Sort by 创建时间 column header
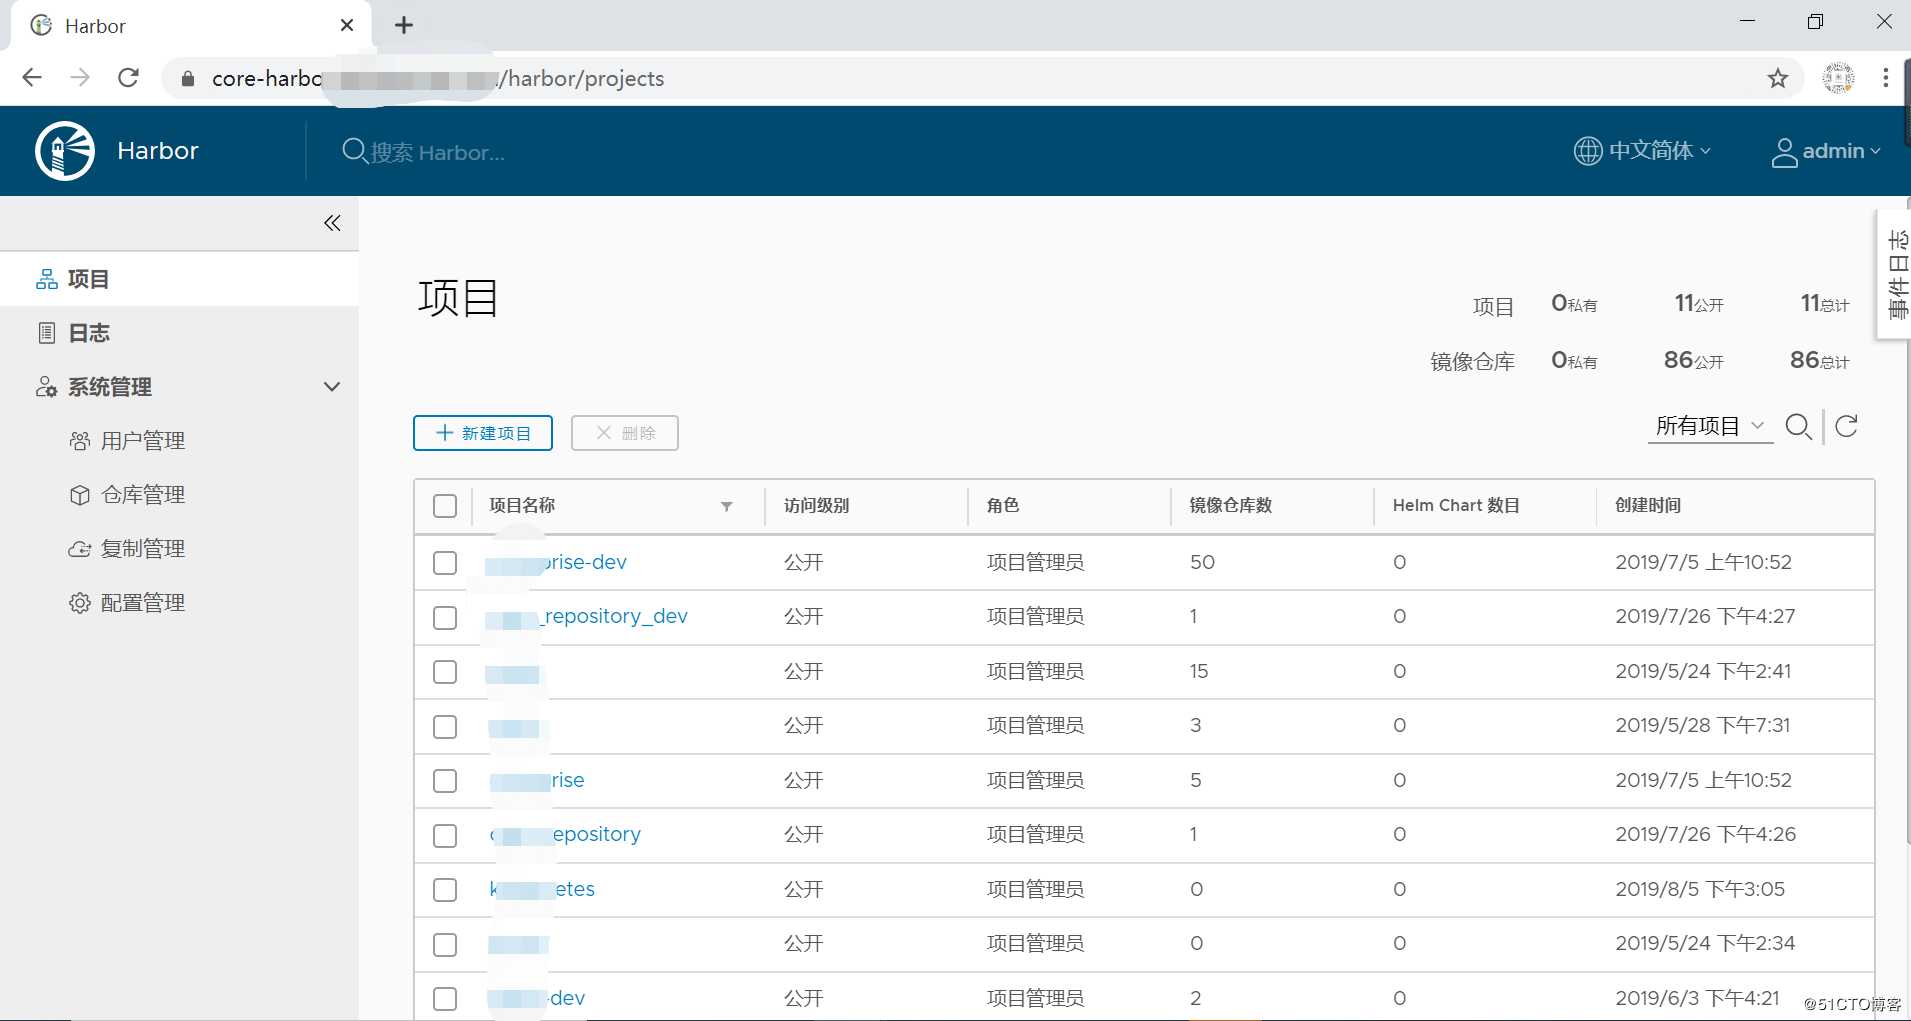 point(1648,505)
